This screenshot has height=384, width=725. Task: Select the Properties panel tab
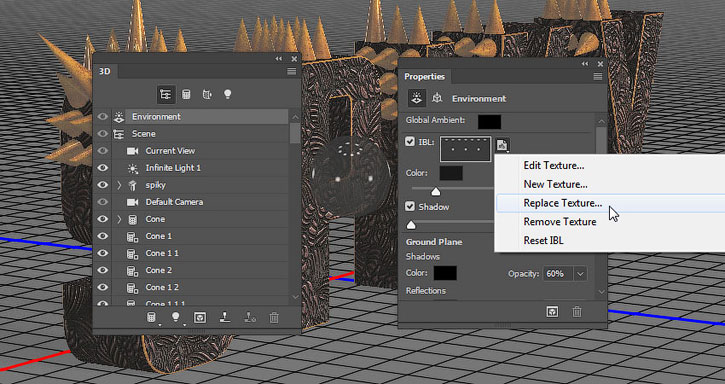(x=424, y=77)
